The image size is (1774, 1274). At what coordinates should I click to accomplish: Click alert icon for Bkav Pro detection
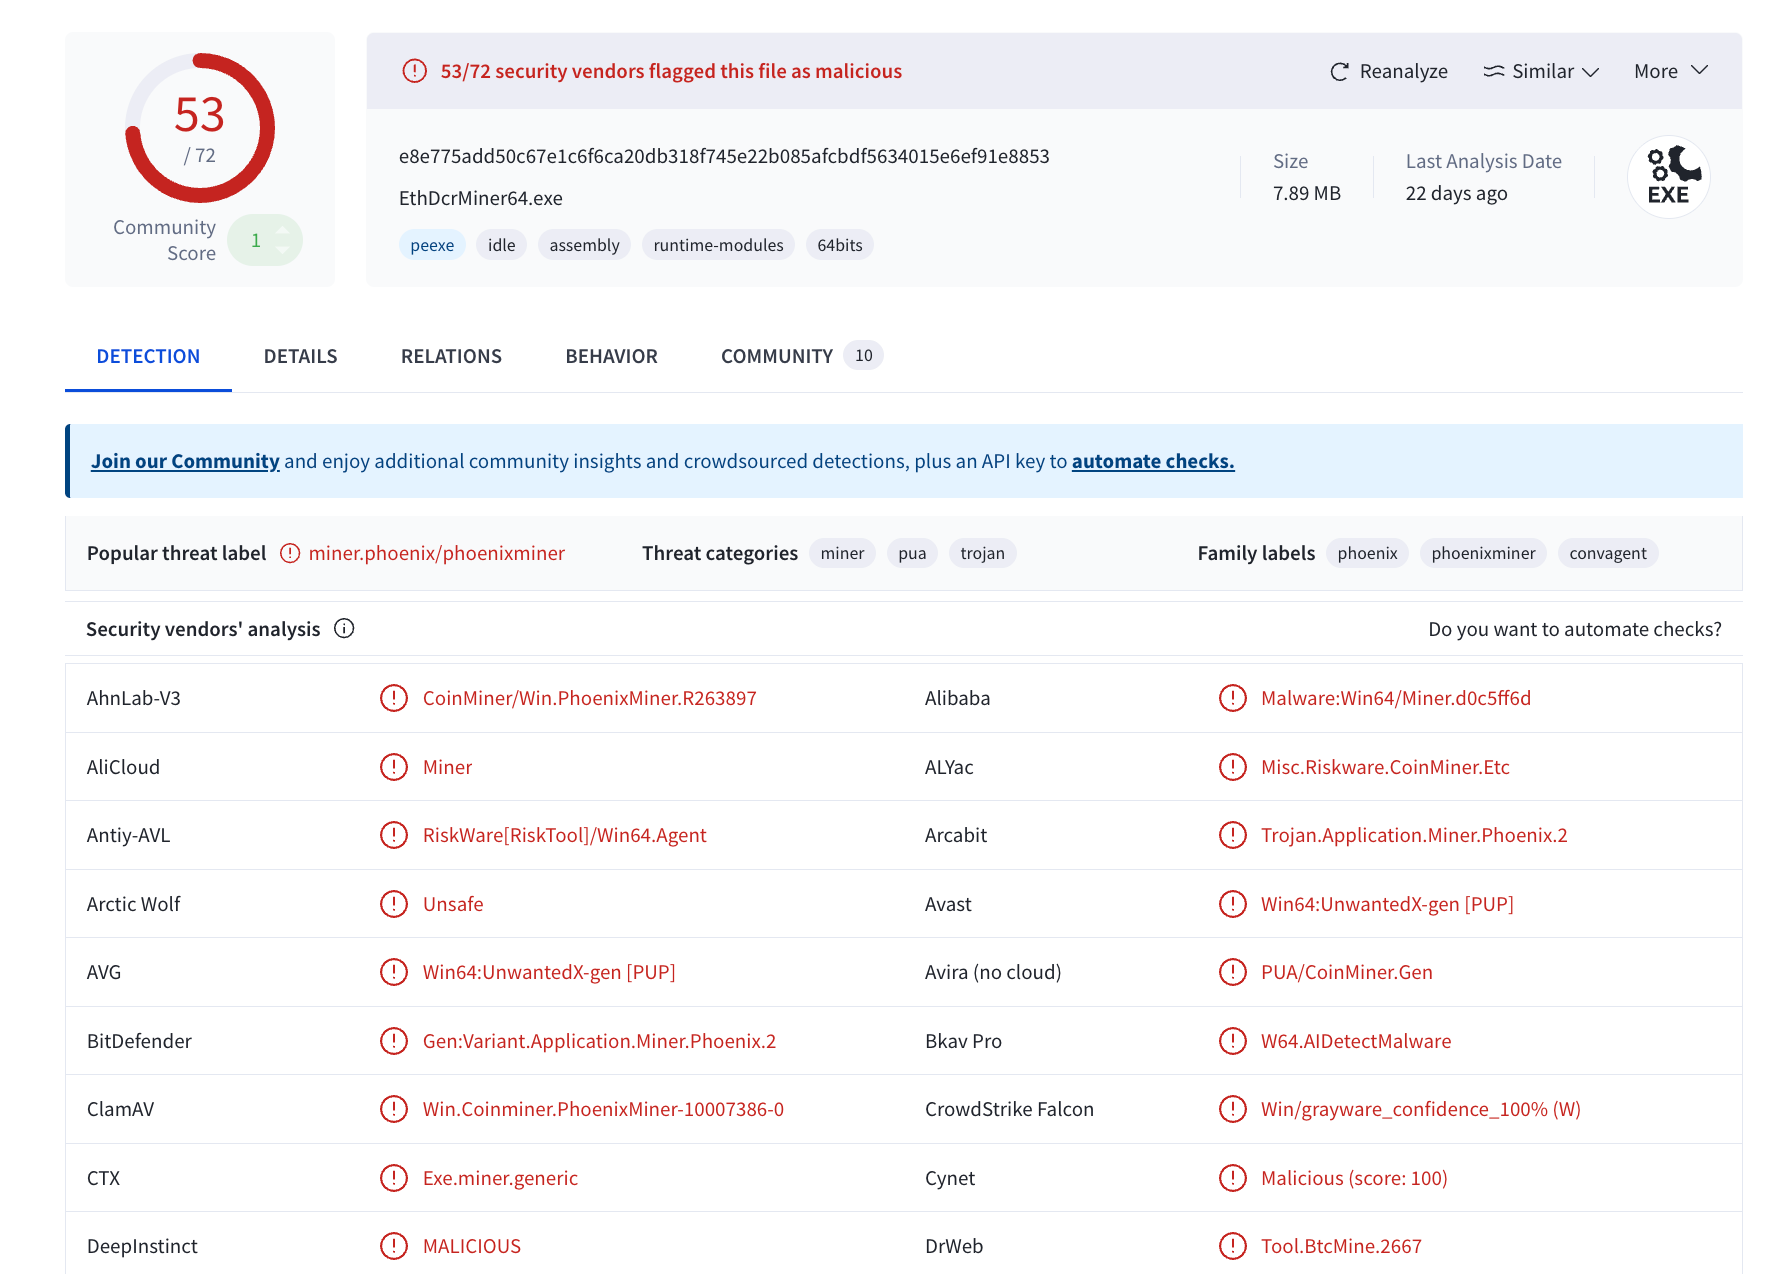click(1233, 1041)
